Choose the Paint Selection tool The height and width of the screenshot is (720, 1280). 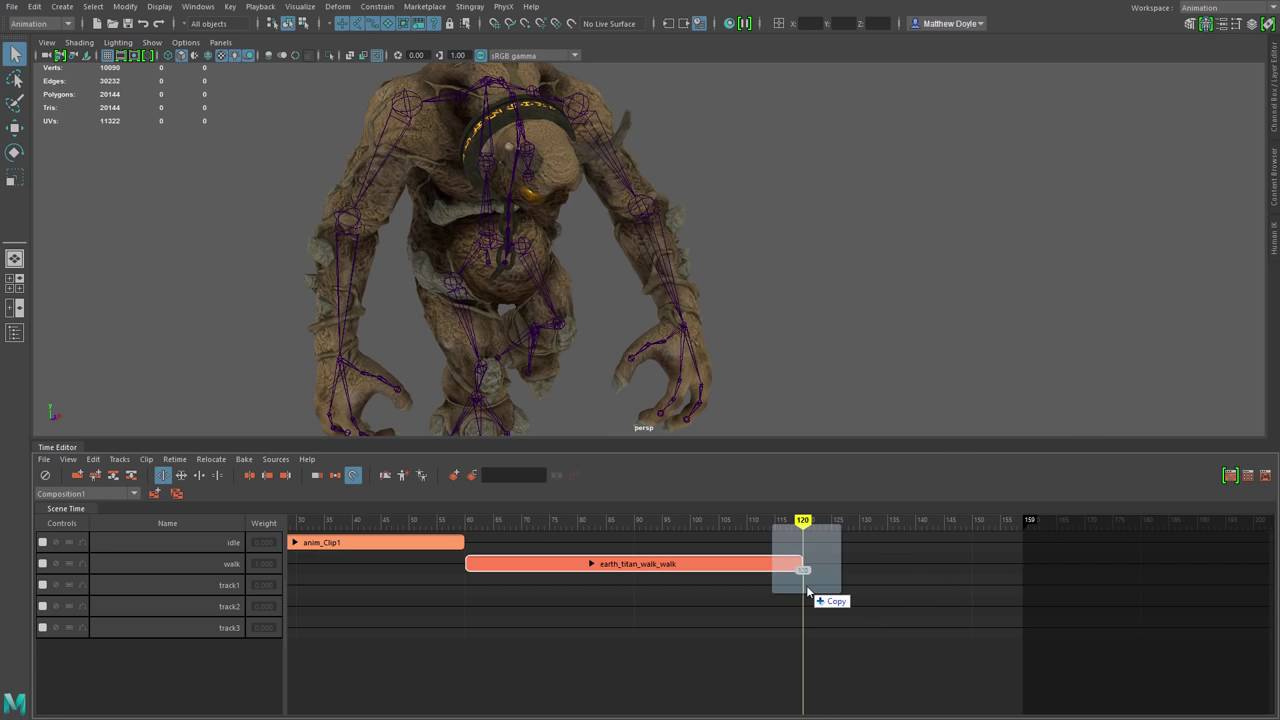pyautogui.click(x=15, y=103)
